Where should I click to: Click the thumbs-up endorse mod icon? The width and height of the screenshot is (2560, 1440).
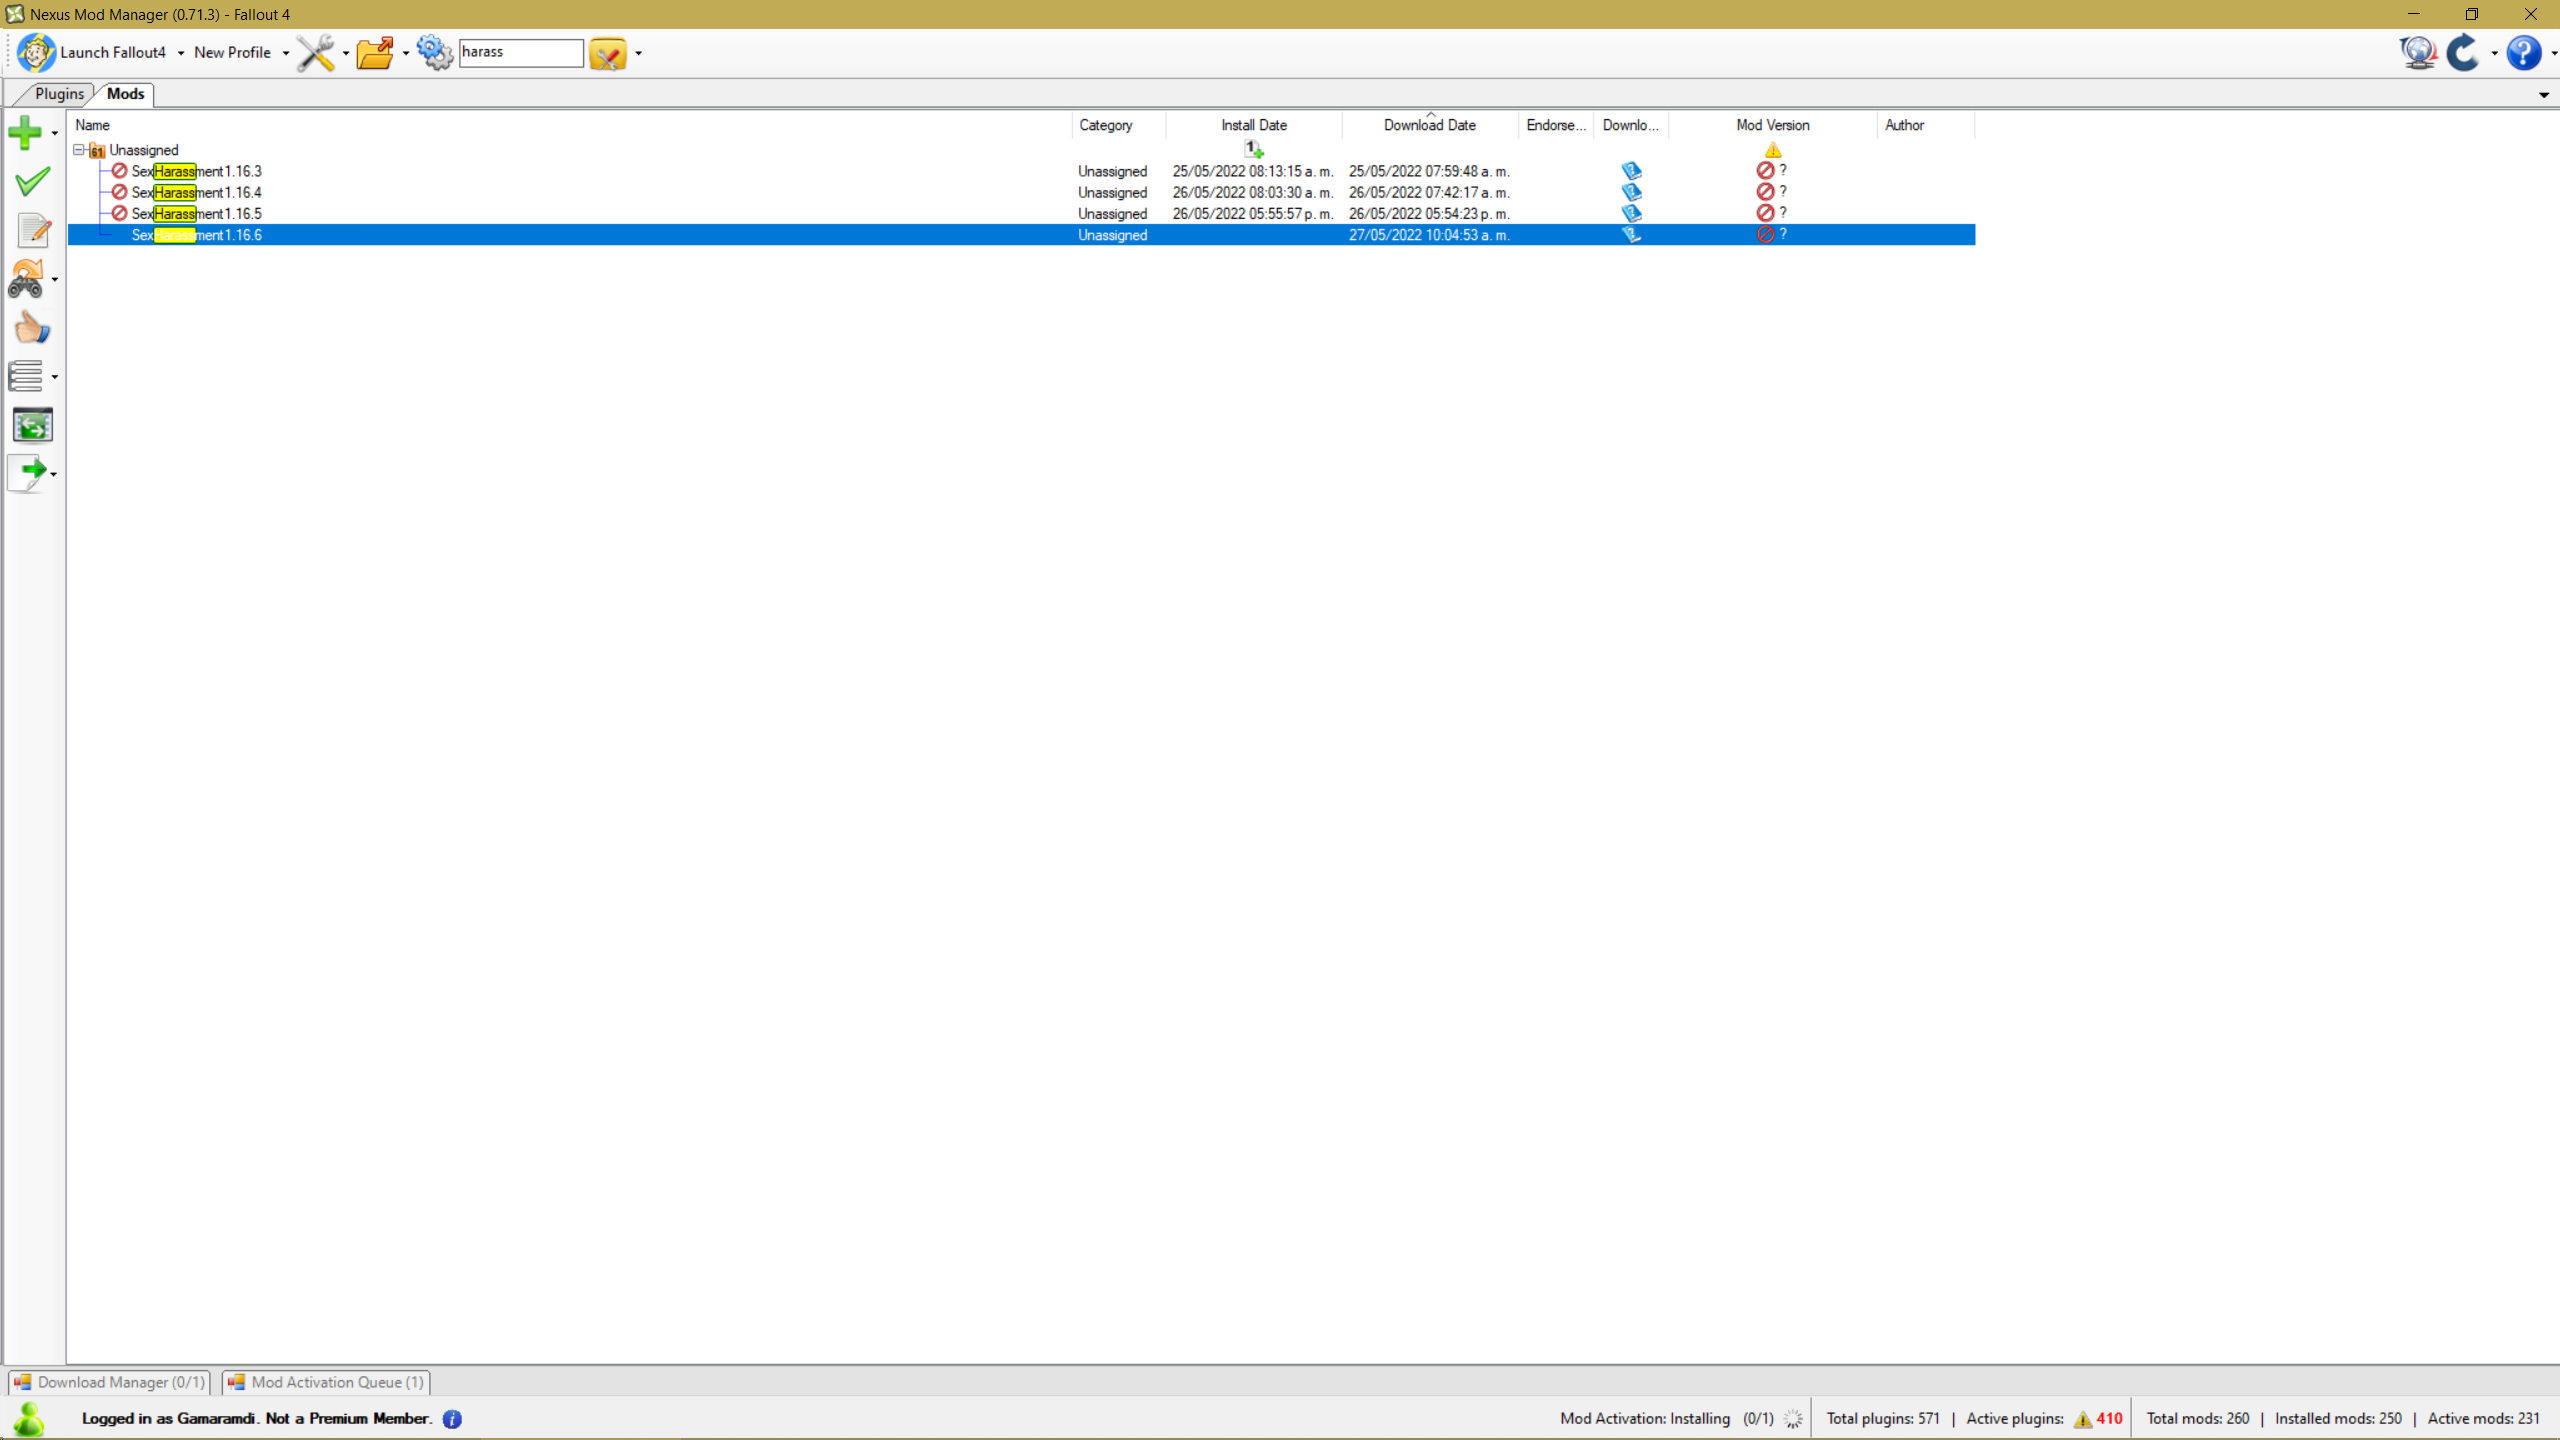32,328
